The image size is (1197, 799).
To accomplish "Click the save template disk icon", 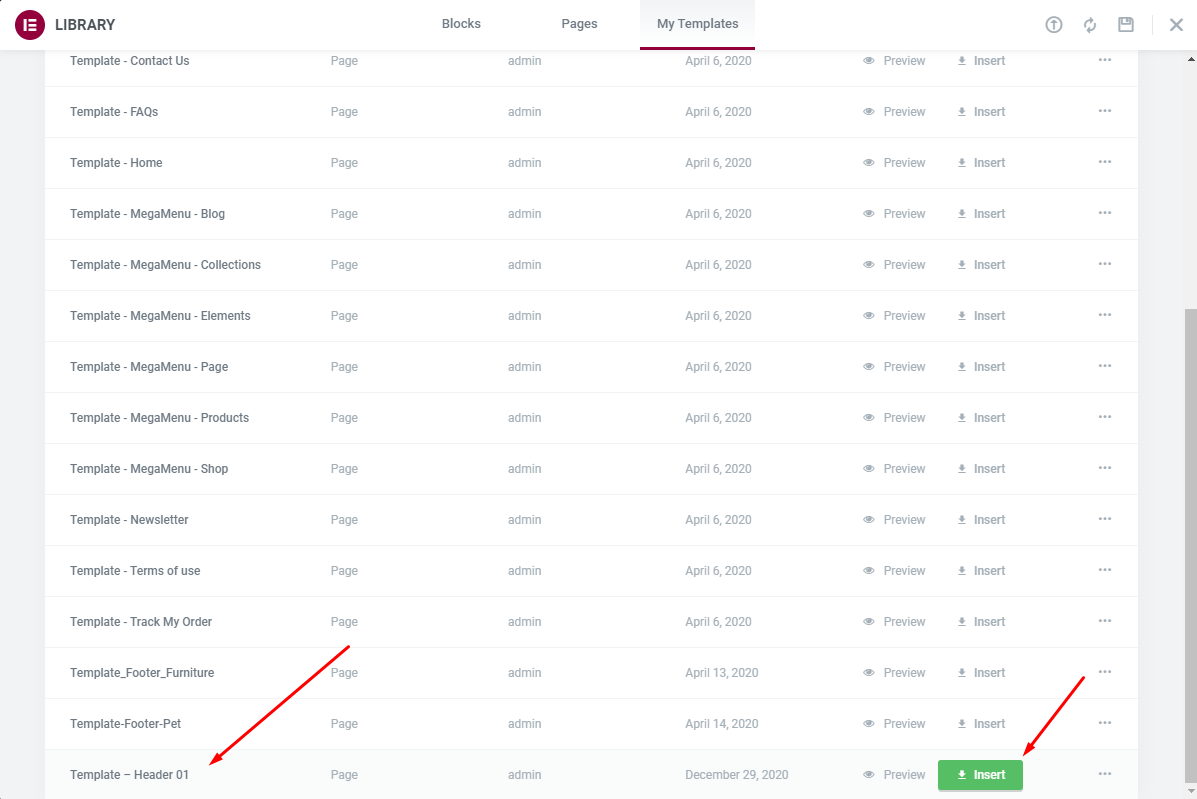I will [1126, 24].
